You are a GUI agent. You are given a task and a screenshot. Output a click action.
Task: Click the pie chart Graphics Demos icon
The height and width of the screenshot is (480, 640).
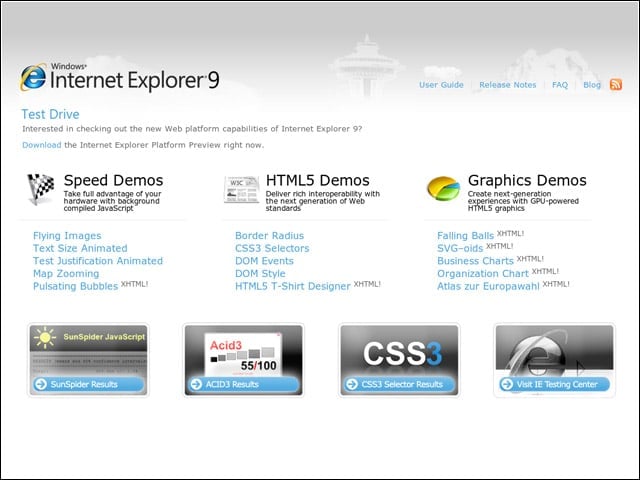point(443,188)
